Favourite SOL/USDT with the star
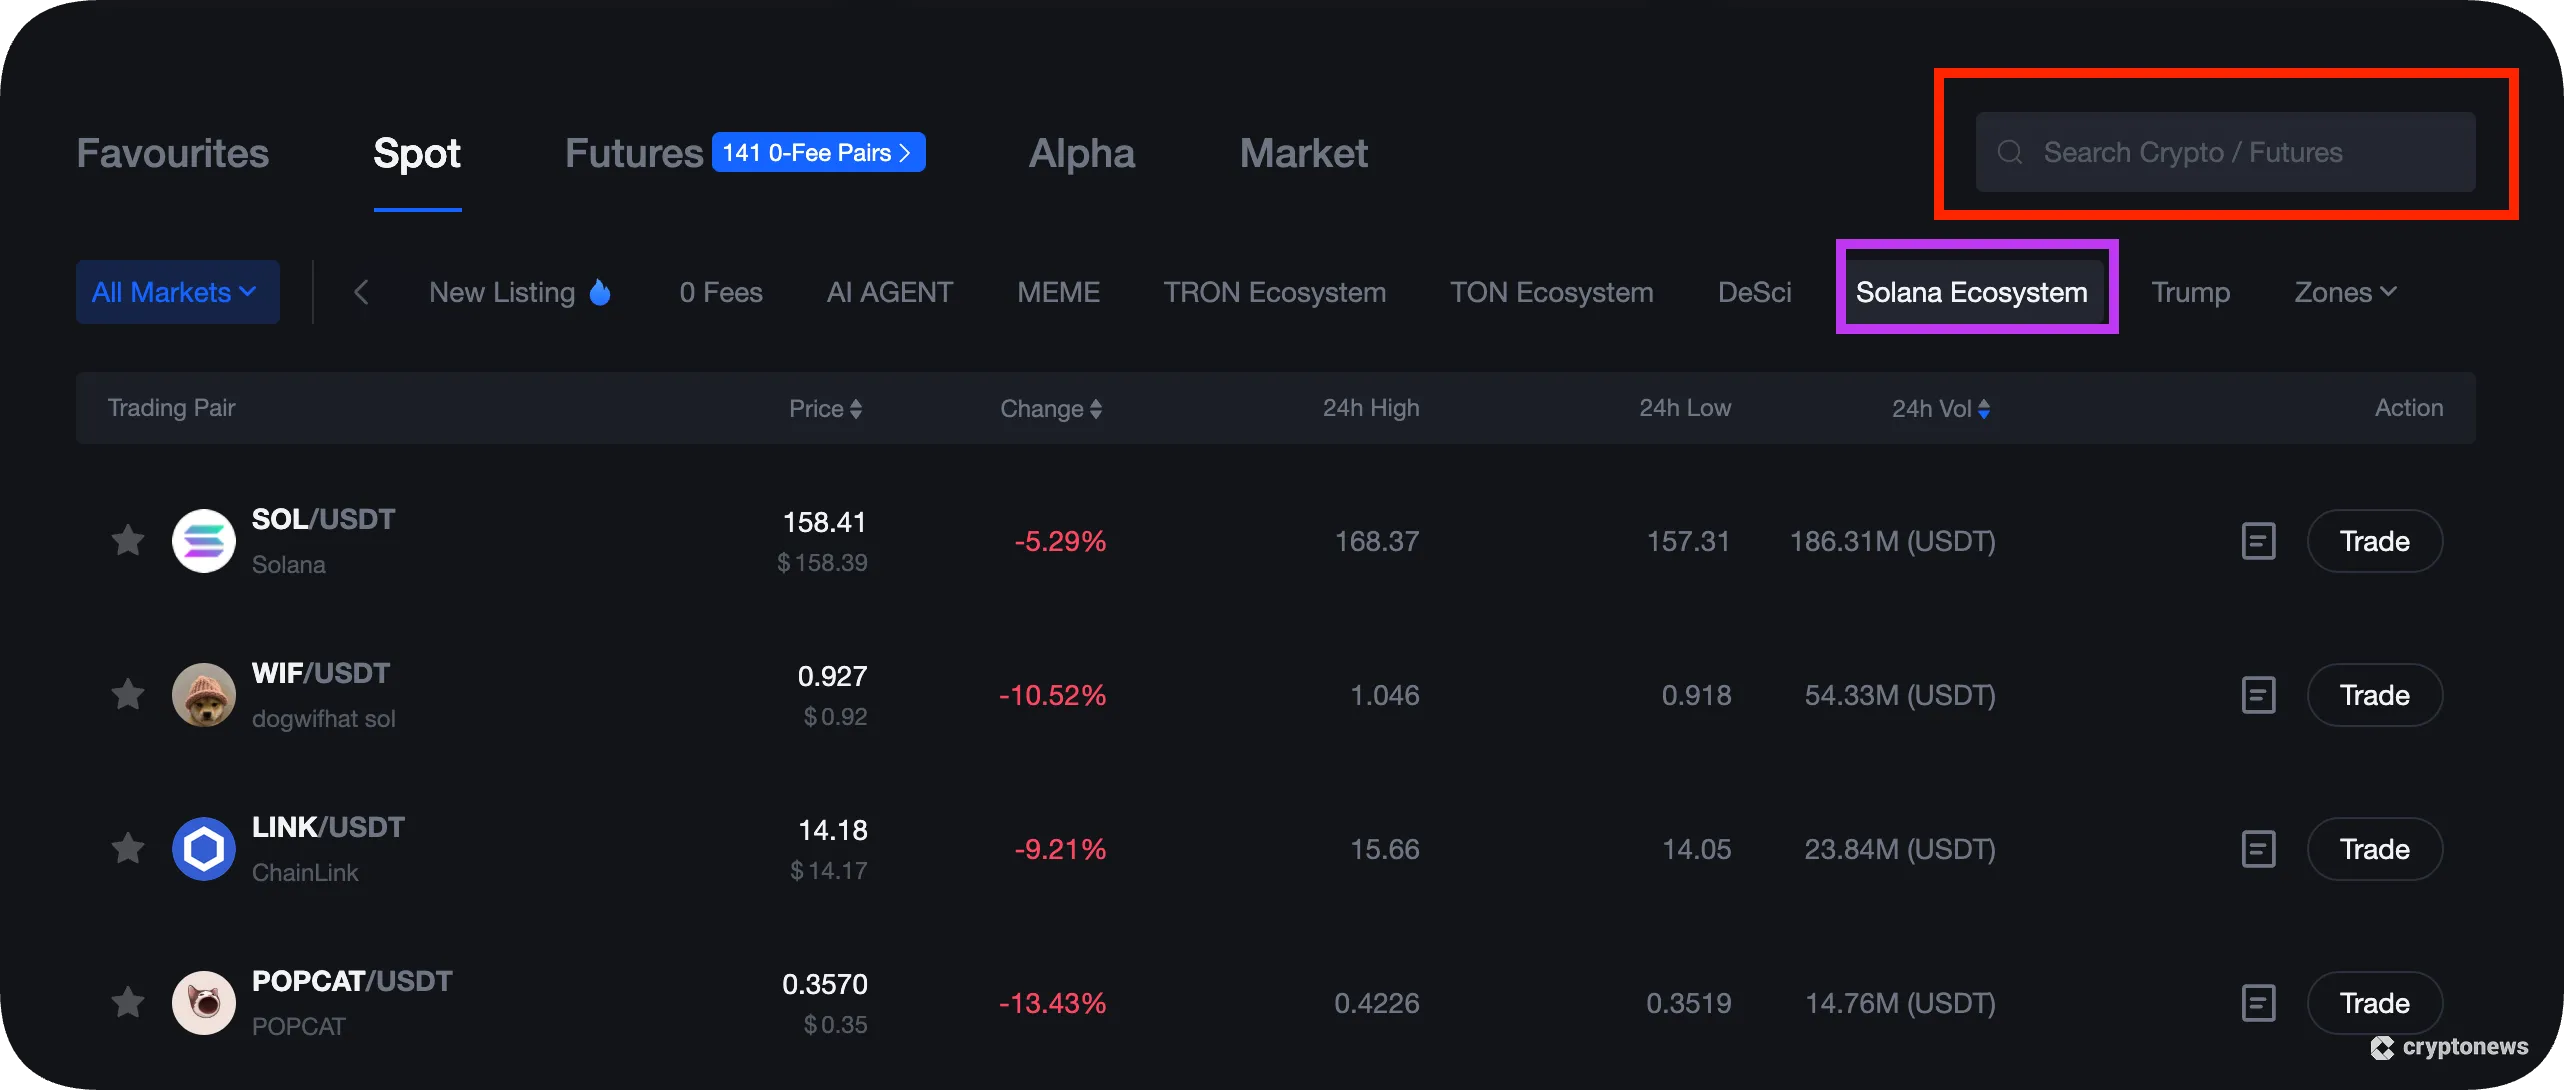 tap(128, 541)
